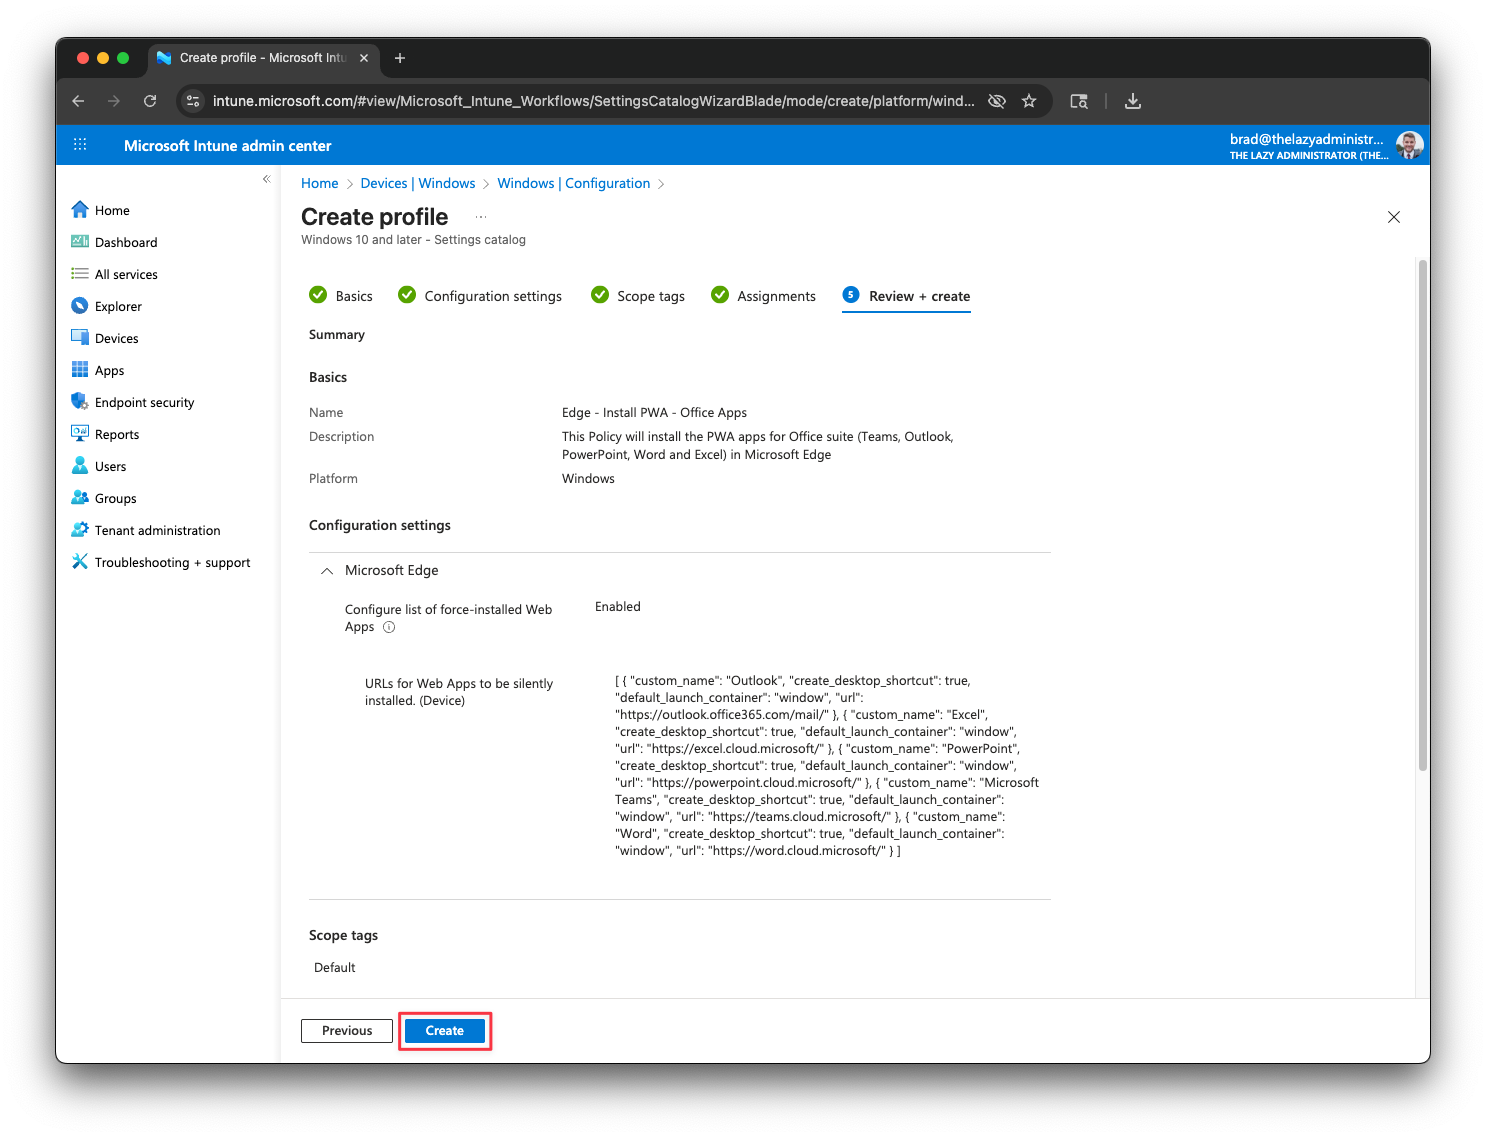Open the Home icon in sidebar
Screen dimensions: 1486x1137
tap(80, 210)
